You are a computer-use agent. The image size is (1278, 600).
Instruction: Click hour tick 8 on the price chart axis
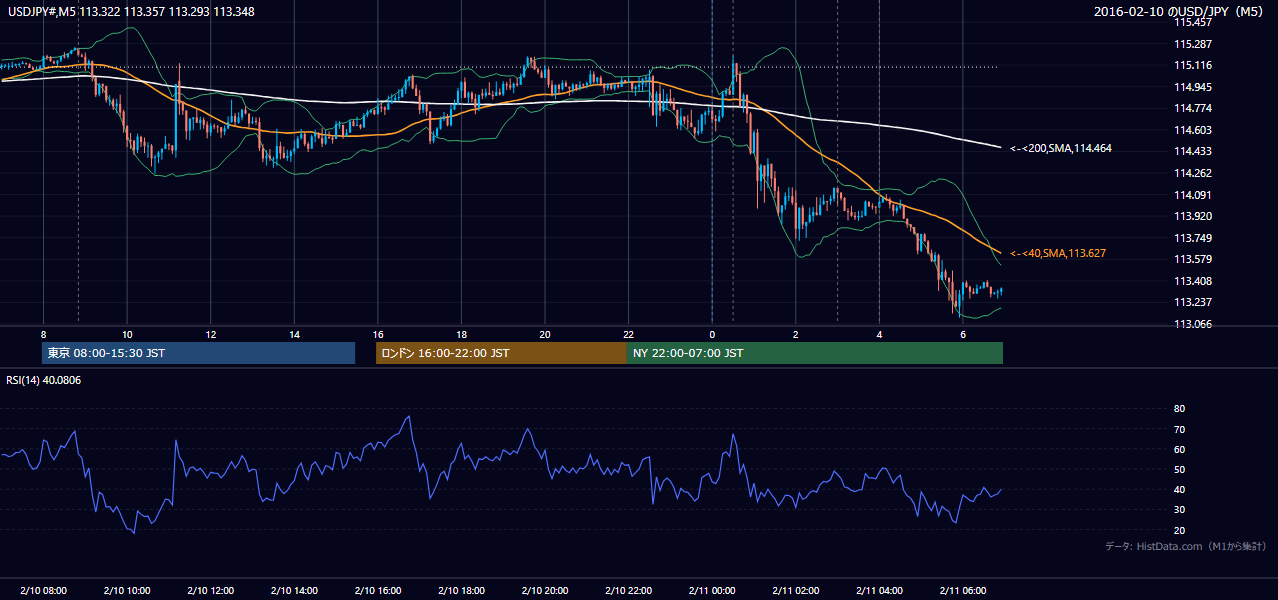(43, 334)
